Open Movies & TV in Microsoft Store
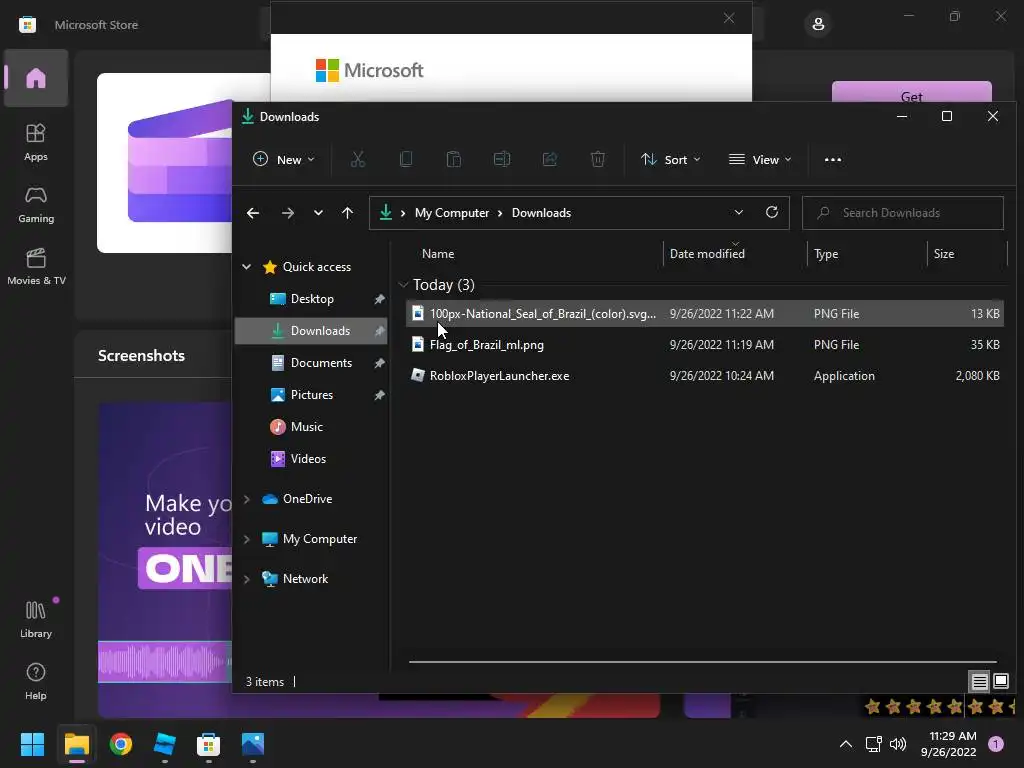The height and width of the screenshot is (768, 1024). 36,266
